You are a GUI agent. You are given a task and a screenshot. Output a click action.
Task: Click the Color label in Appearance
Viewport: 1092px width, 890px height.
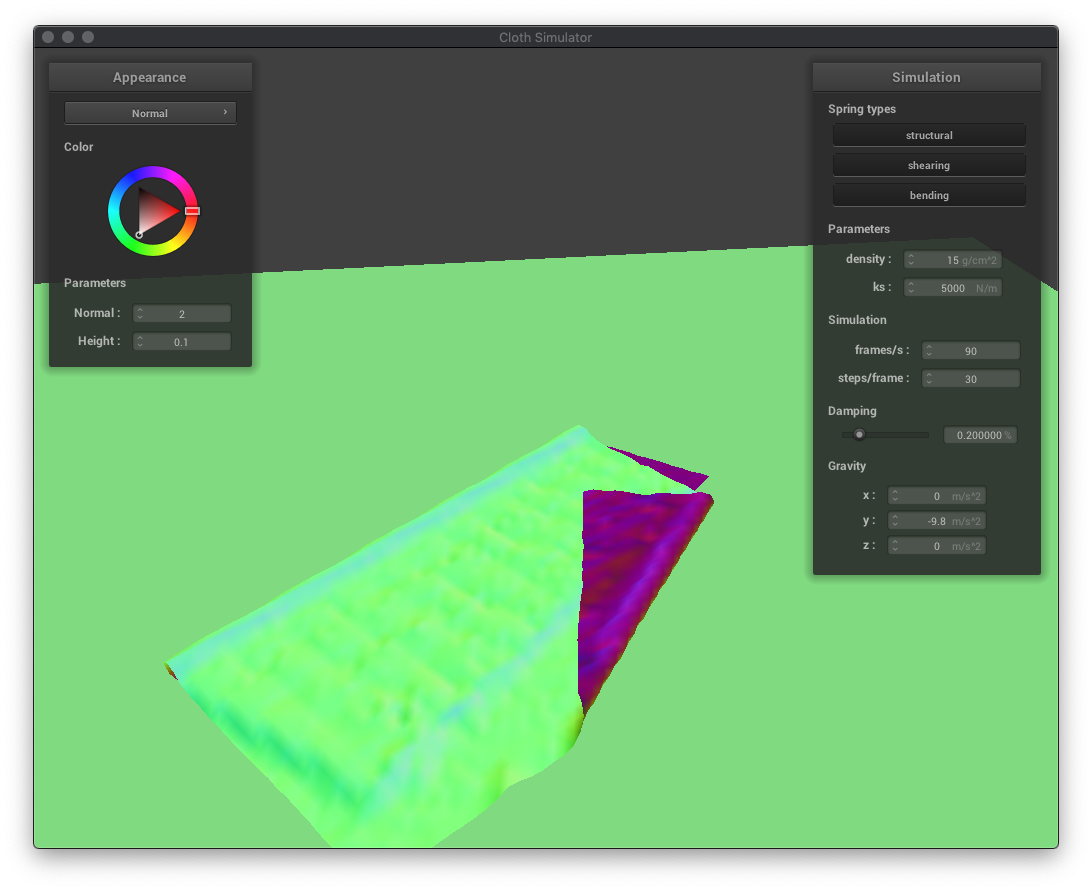pos(78,147)
